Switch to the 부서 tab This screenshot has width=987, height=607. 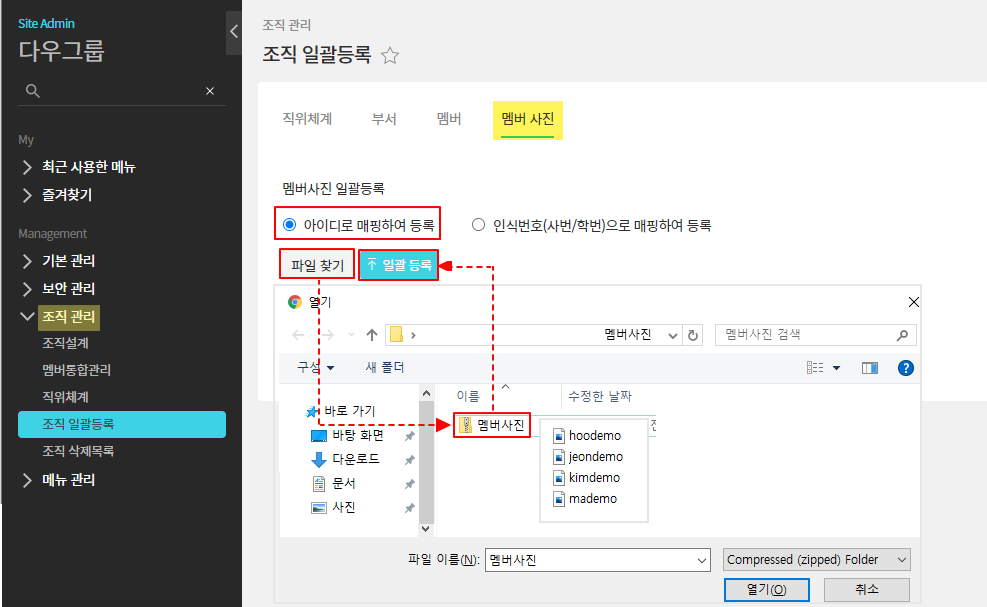pos(384,119)
